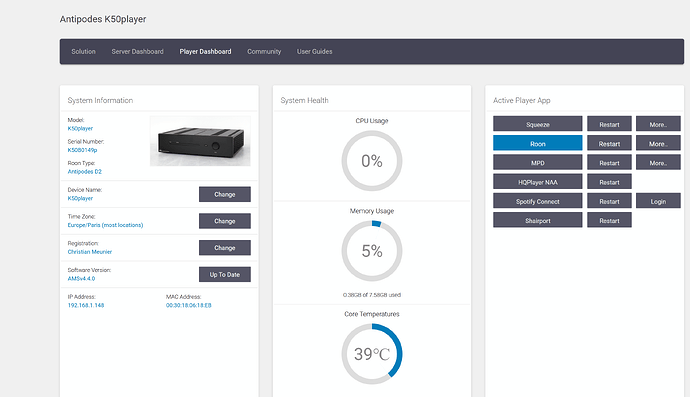
Task: Click the device name value K50player
Action: [80, 198]
